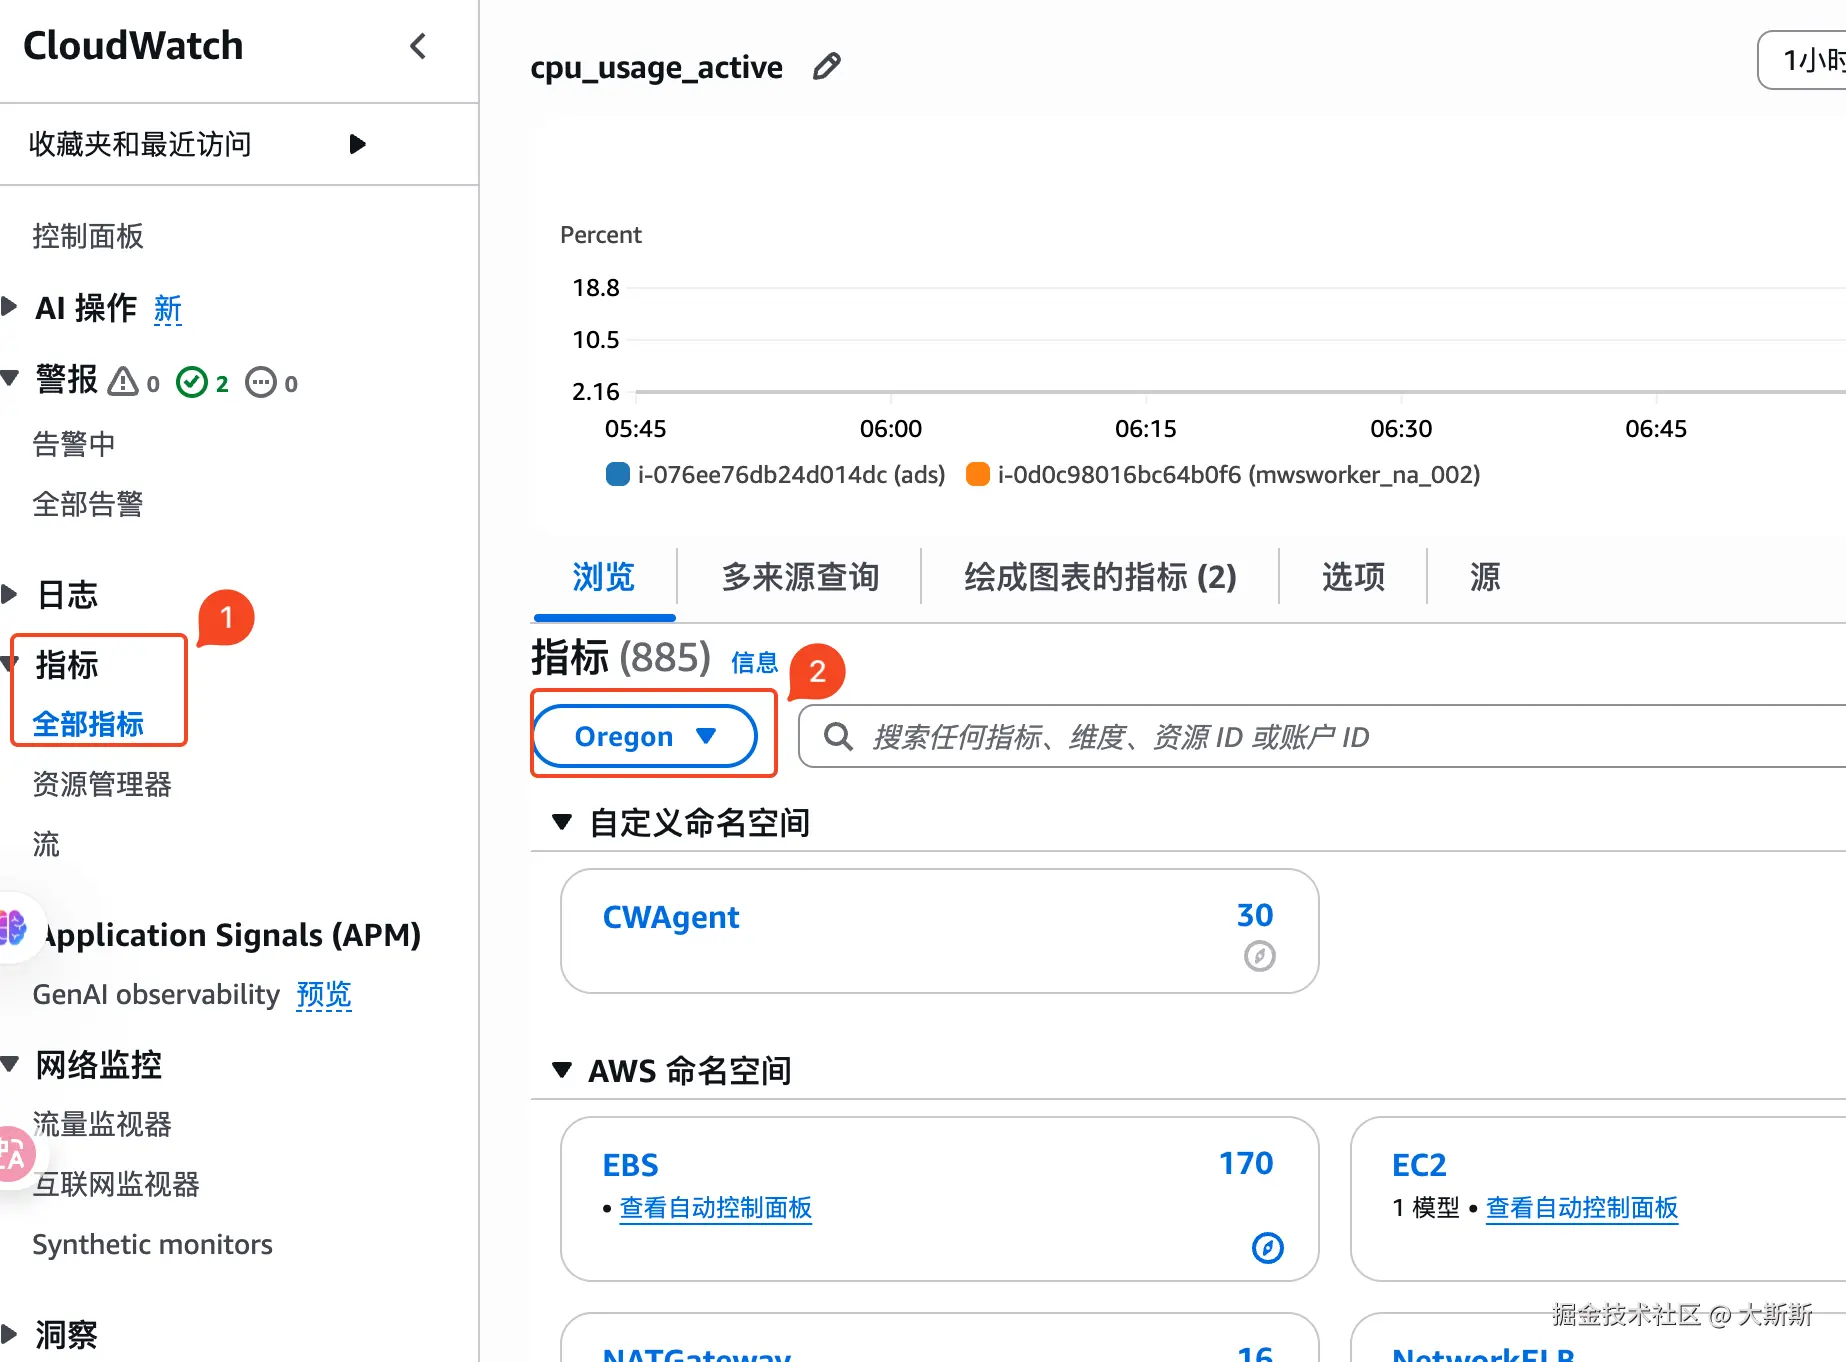
Task: Click the 信息 link beside 指标
Action: tap(754, 662)
